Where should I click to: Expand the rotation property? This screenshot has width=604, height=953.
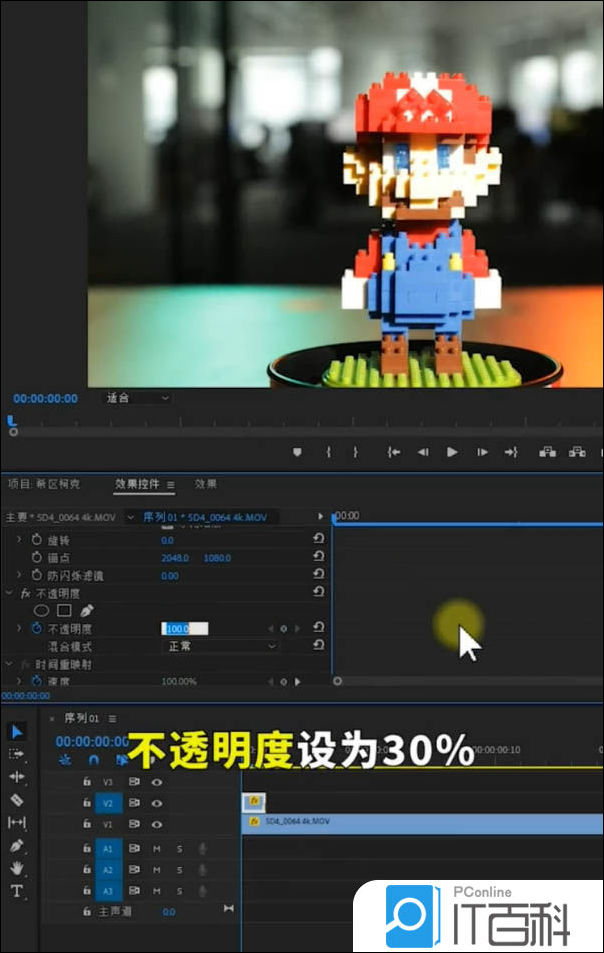pyautogui.click(x=18, y=540)
